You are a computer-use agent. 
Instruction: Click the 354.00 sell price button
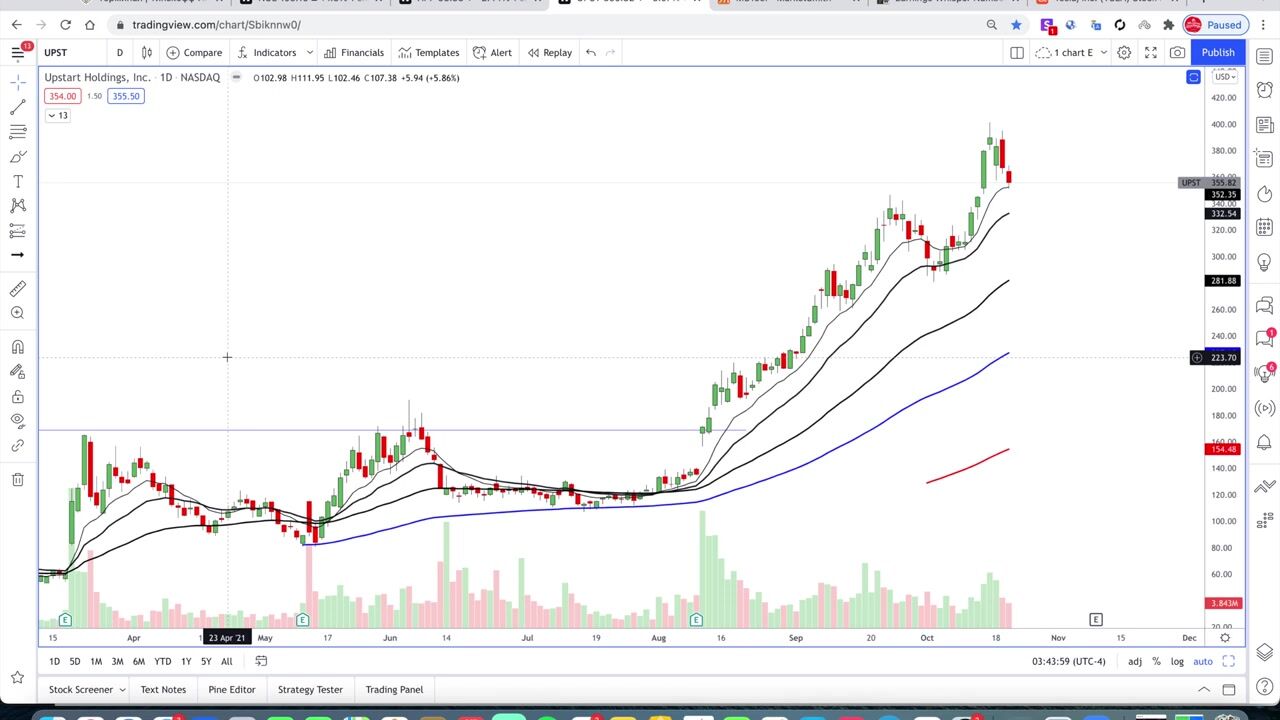coord(62,96)
